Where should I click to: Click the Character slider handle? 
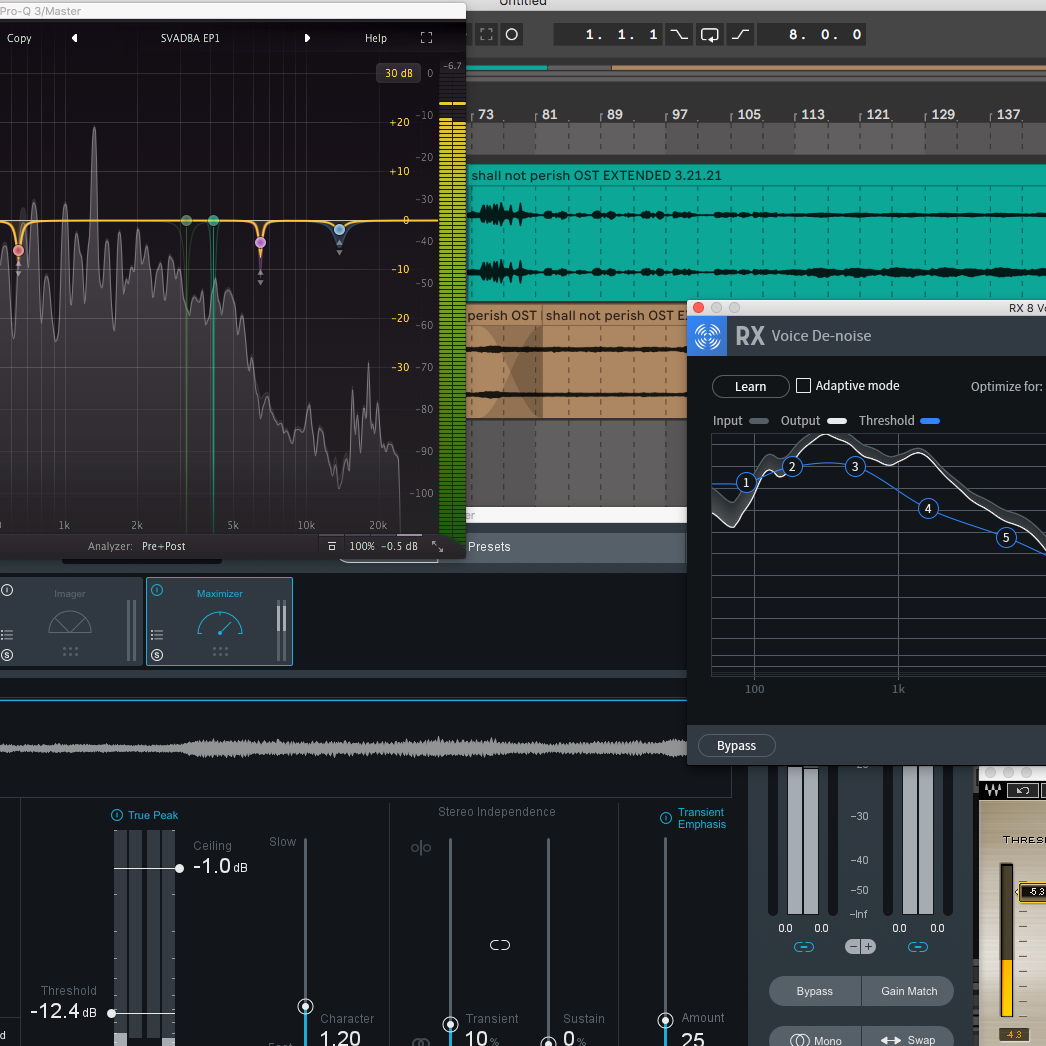(306, 1006)
